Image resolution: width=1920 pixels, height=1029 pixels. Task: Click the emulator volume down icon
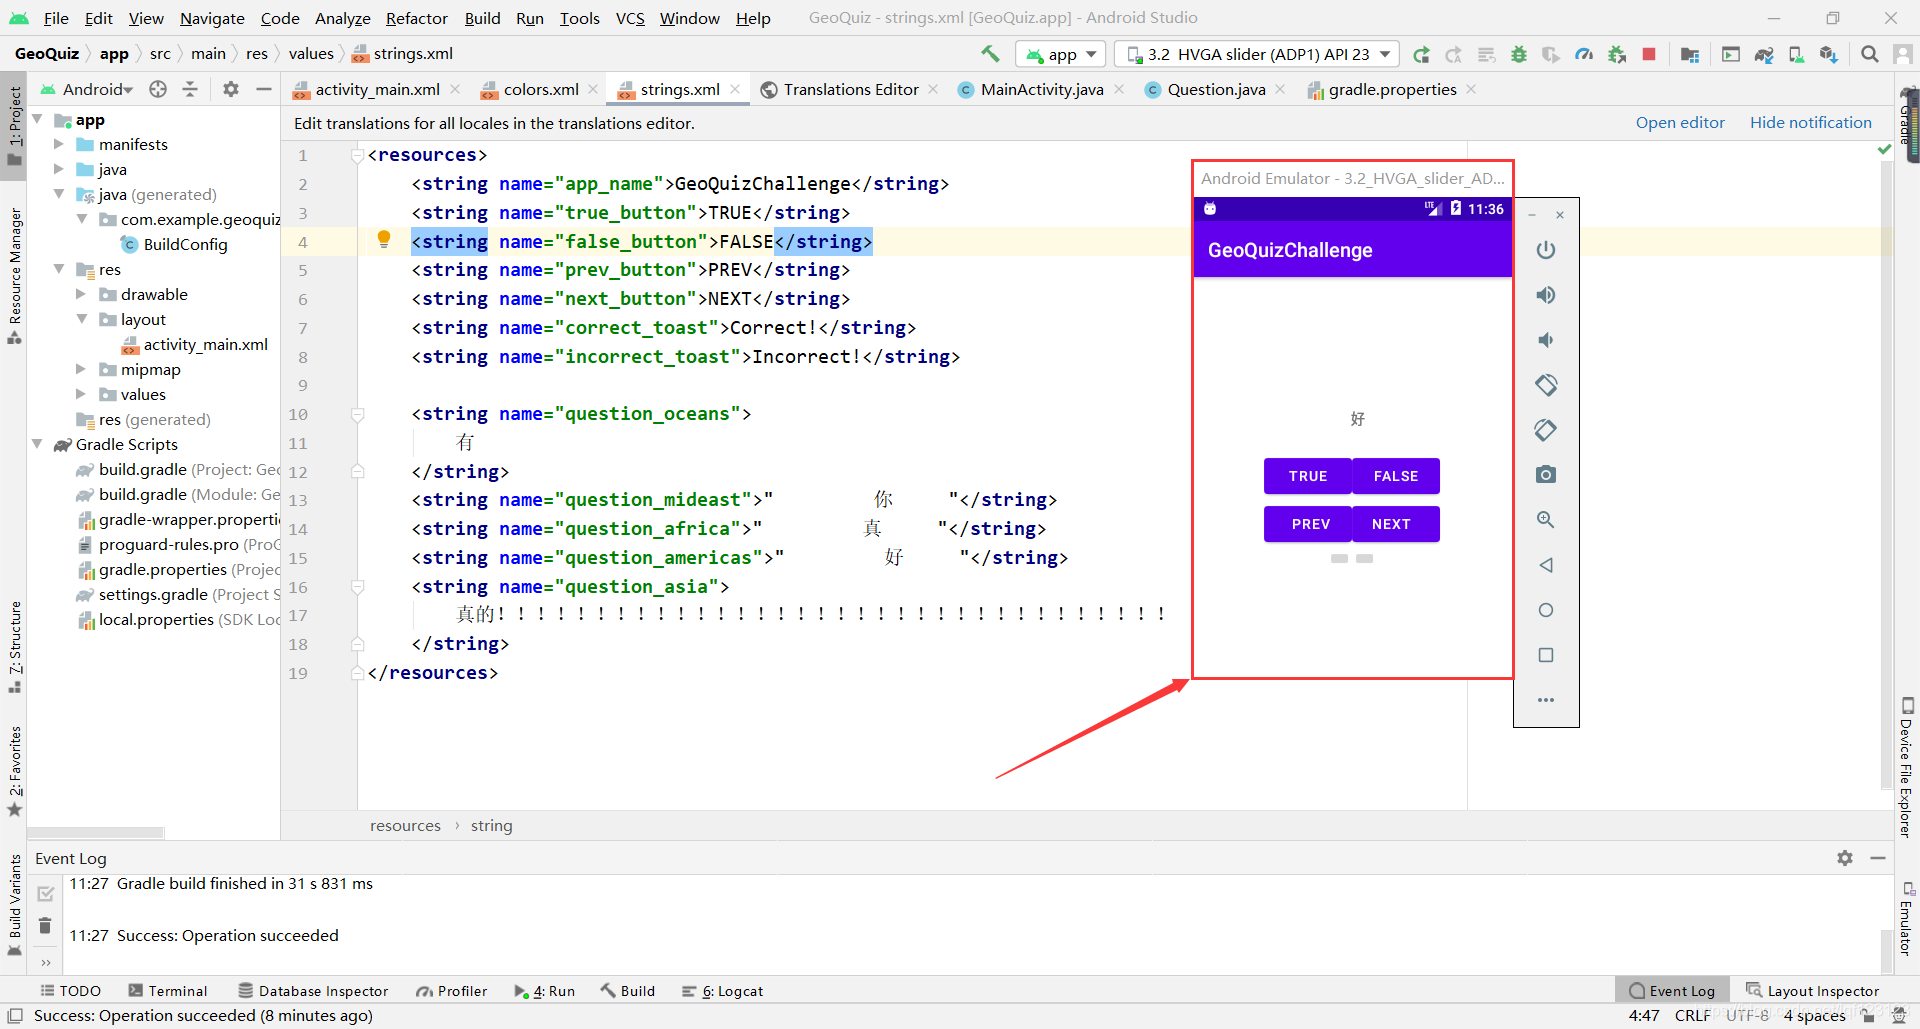[x=1546, y=340]
